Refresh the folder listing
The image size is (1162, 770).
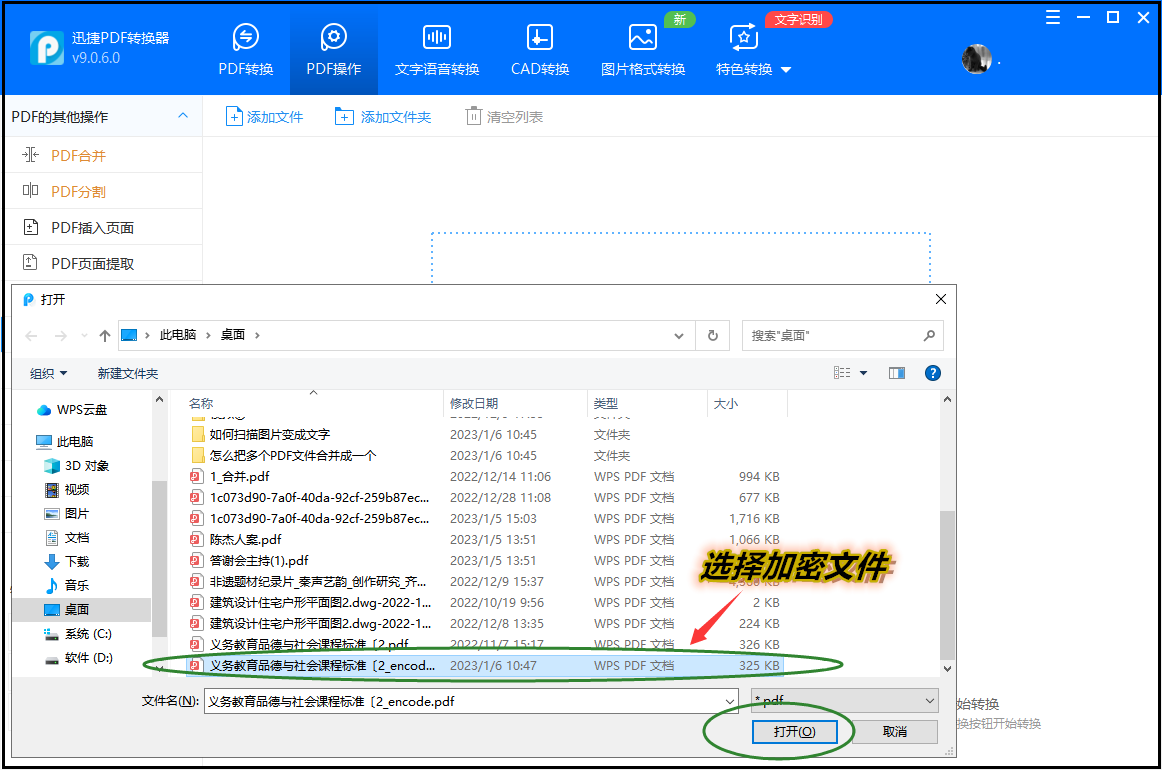[x=713, y=336]
